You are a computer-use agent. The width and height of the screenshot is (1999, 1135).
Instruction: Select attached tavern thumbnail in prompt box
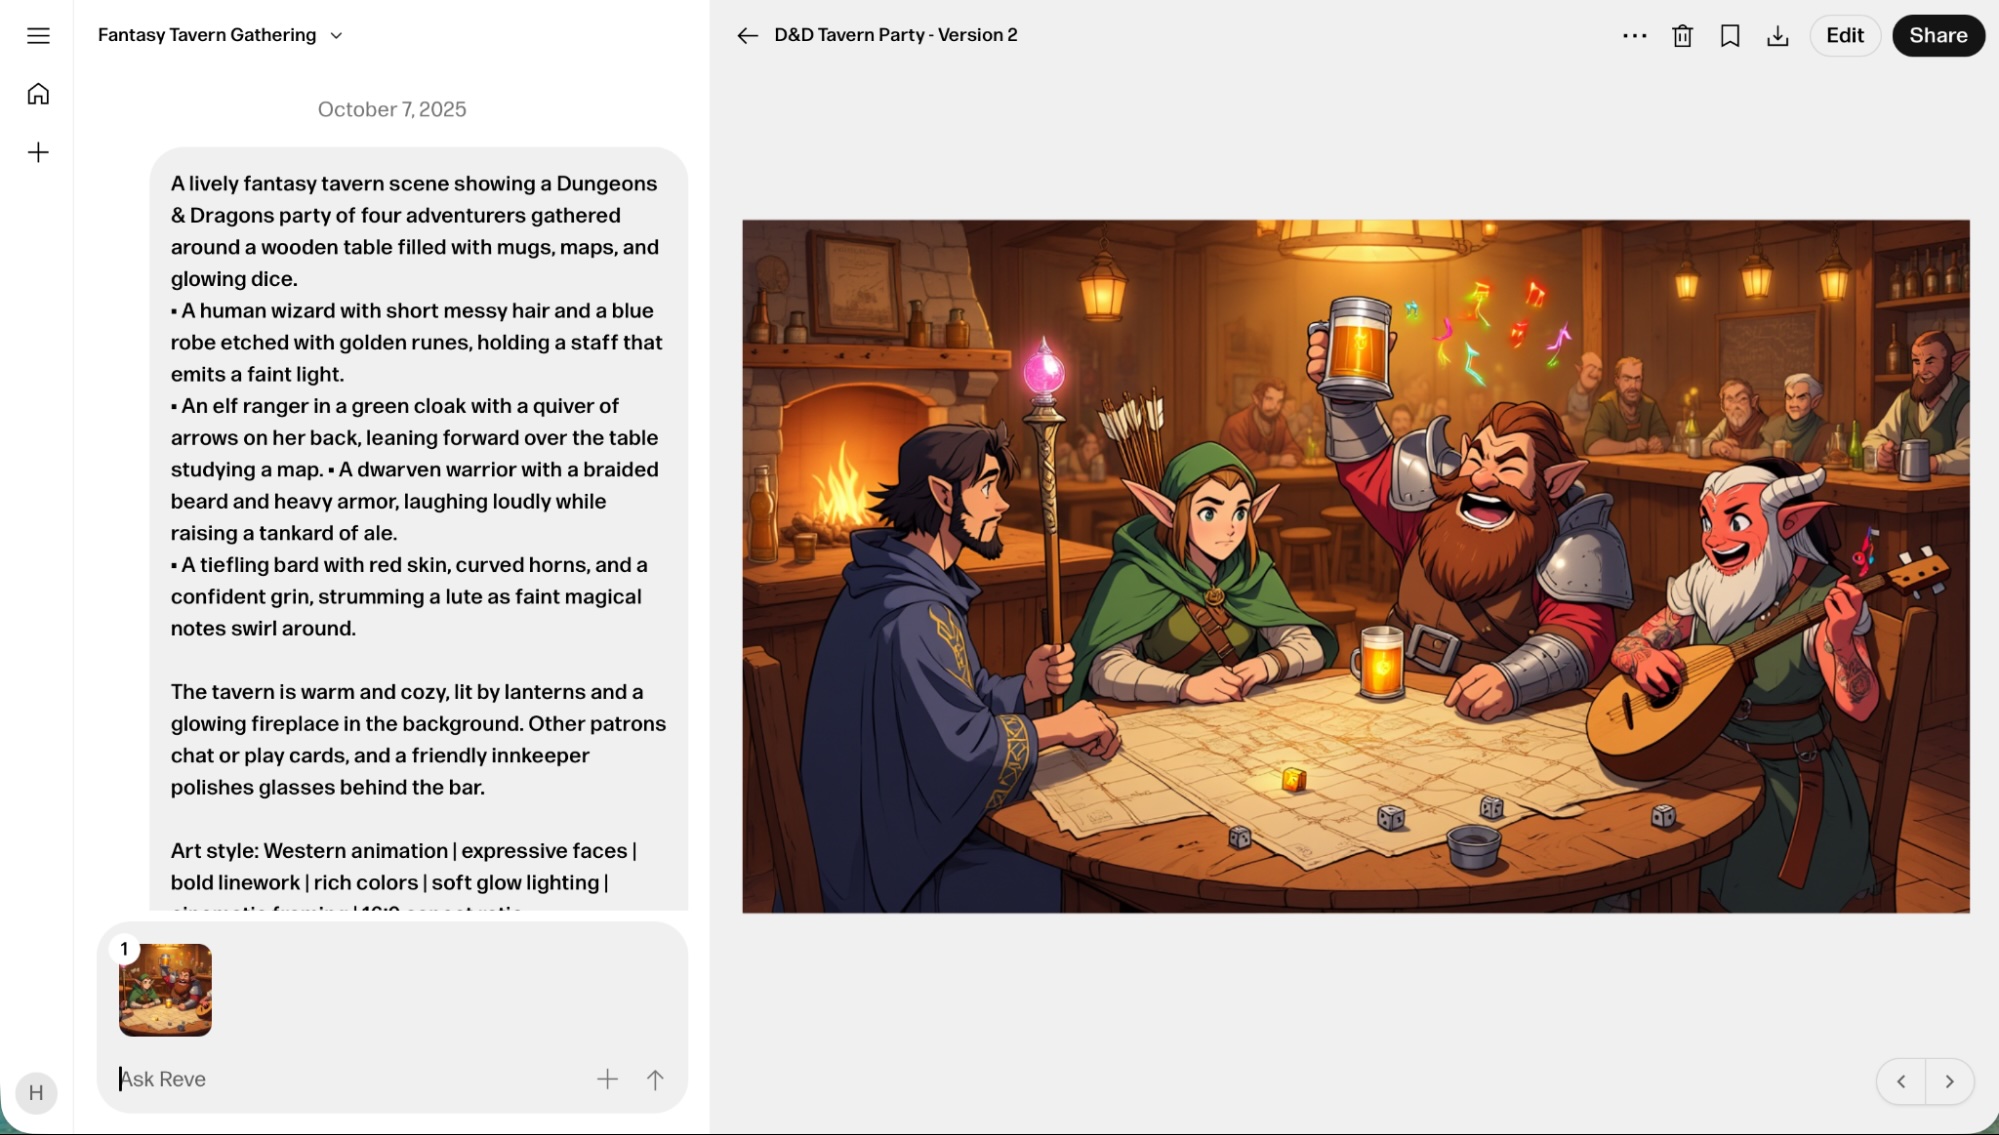165,990
